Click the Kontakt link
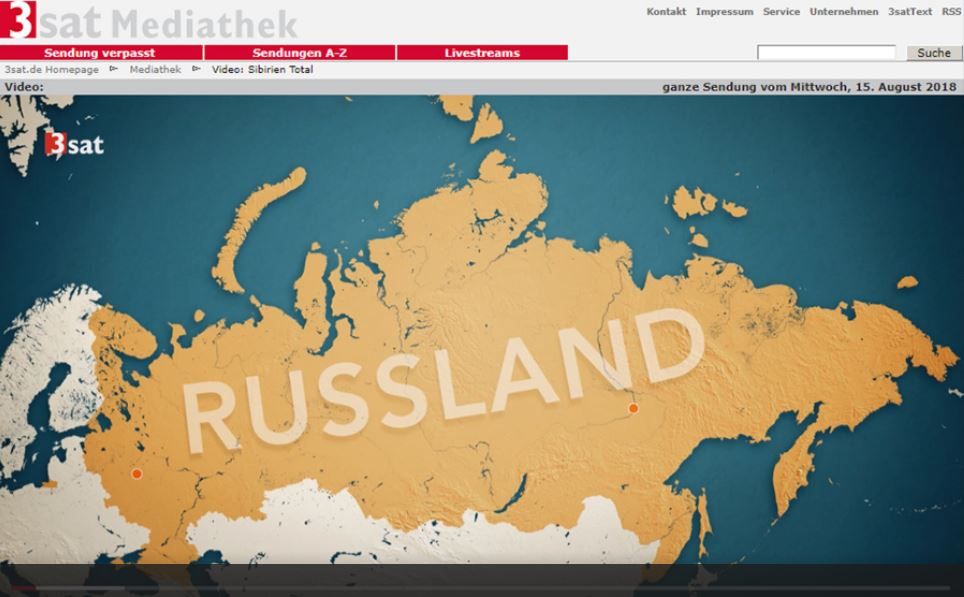The image size is (964, 597). (x=666, y=12)
